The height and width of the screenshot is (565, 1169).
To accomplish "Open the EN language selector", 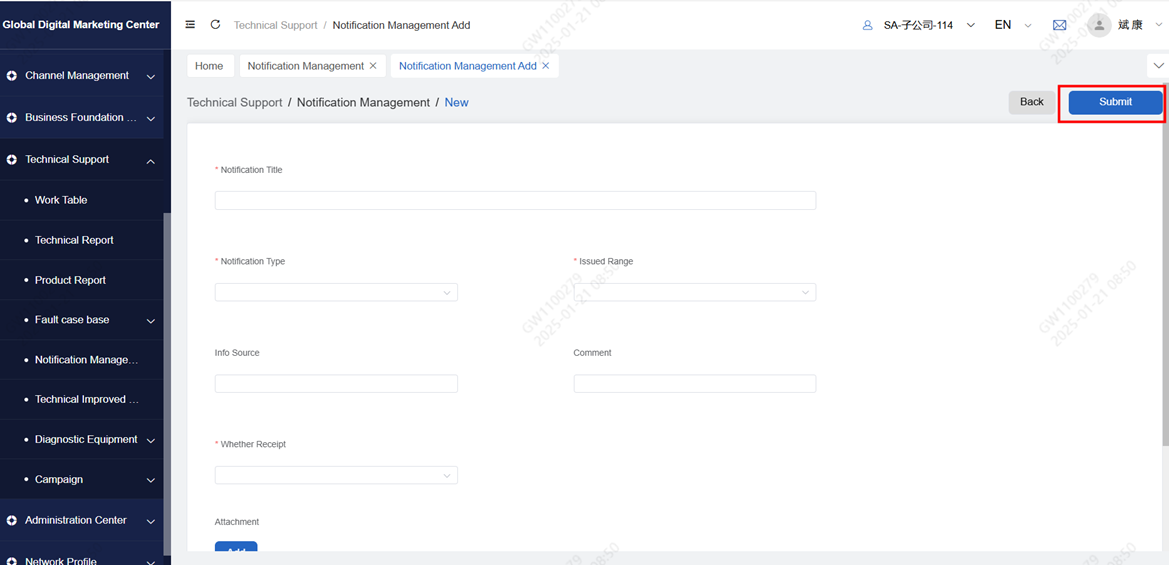I will (1012, 25).
